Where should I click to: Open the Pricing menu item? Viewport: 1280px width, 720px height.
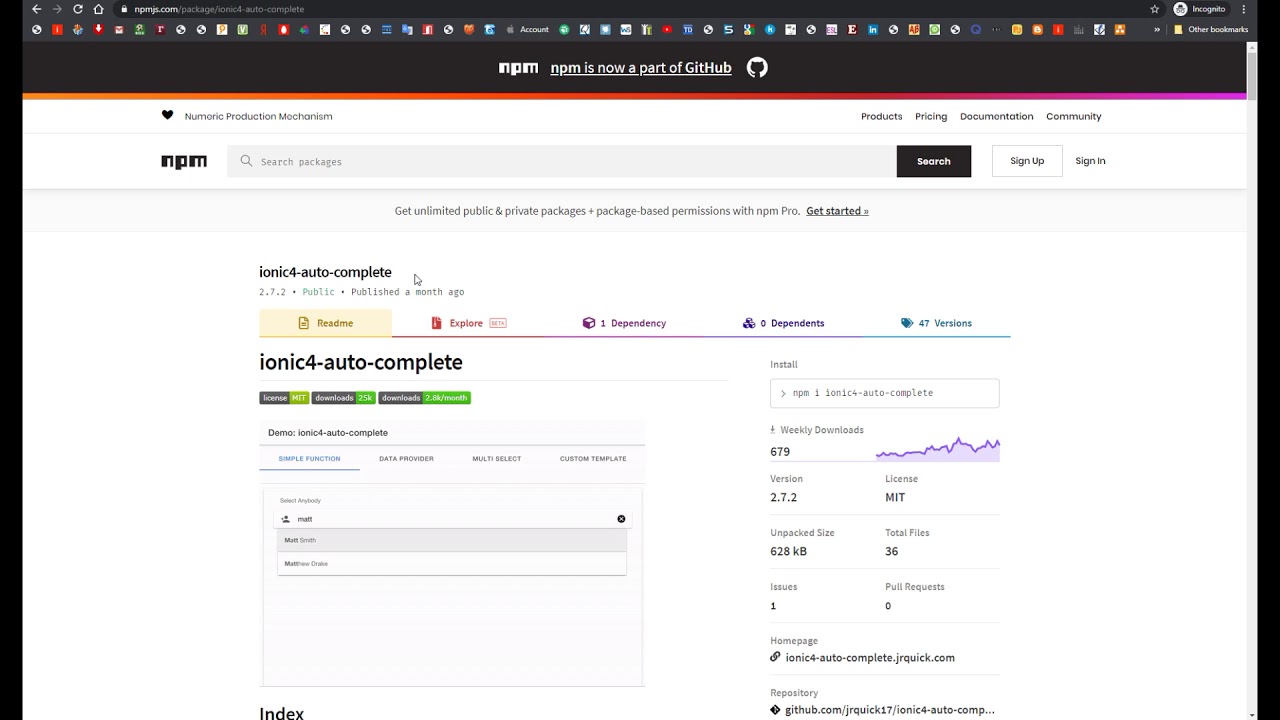coord(931,116)
